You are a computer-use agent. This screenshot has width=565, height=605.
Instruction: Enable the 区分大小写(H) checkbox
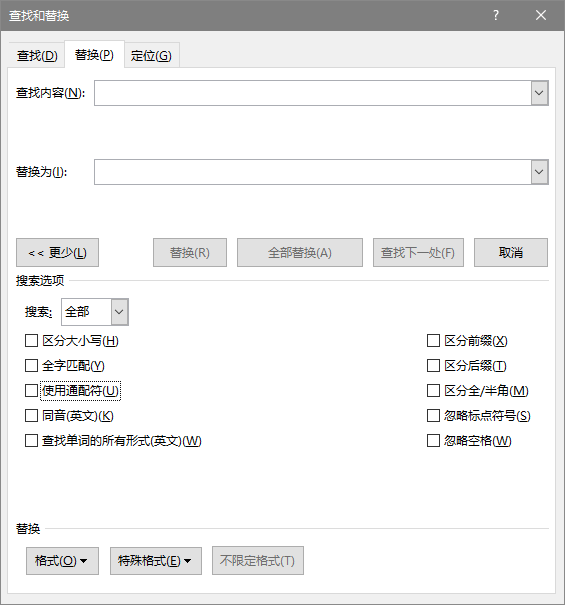click(31, 341)
